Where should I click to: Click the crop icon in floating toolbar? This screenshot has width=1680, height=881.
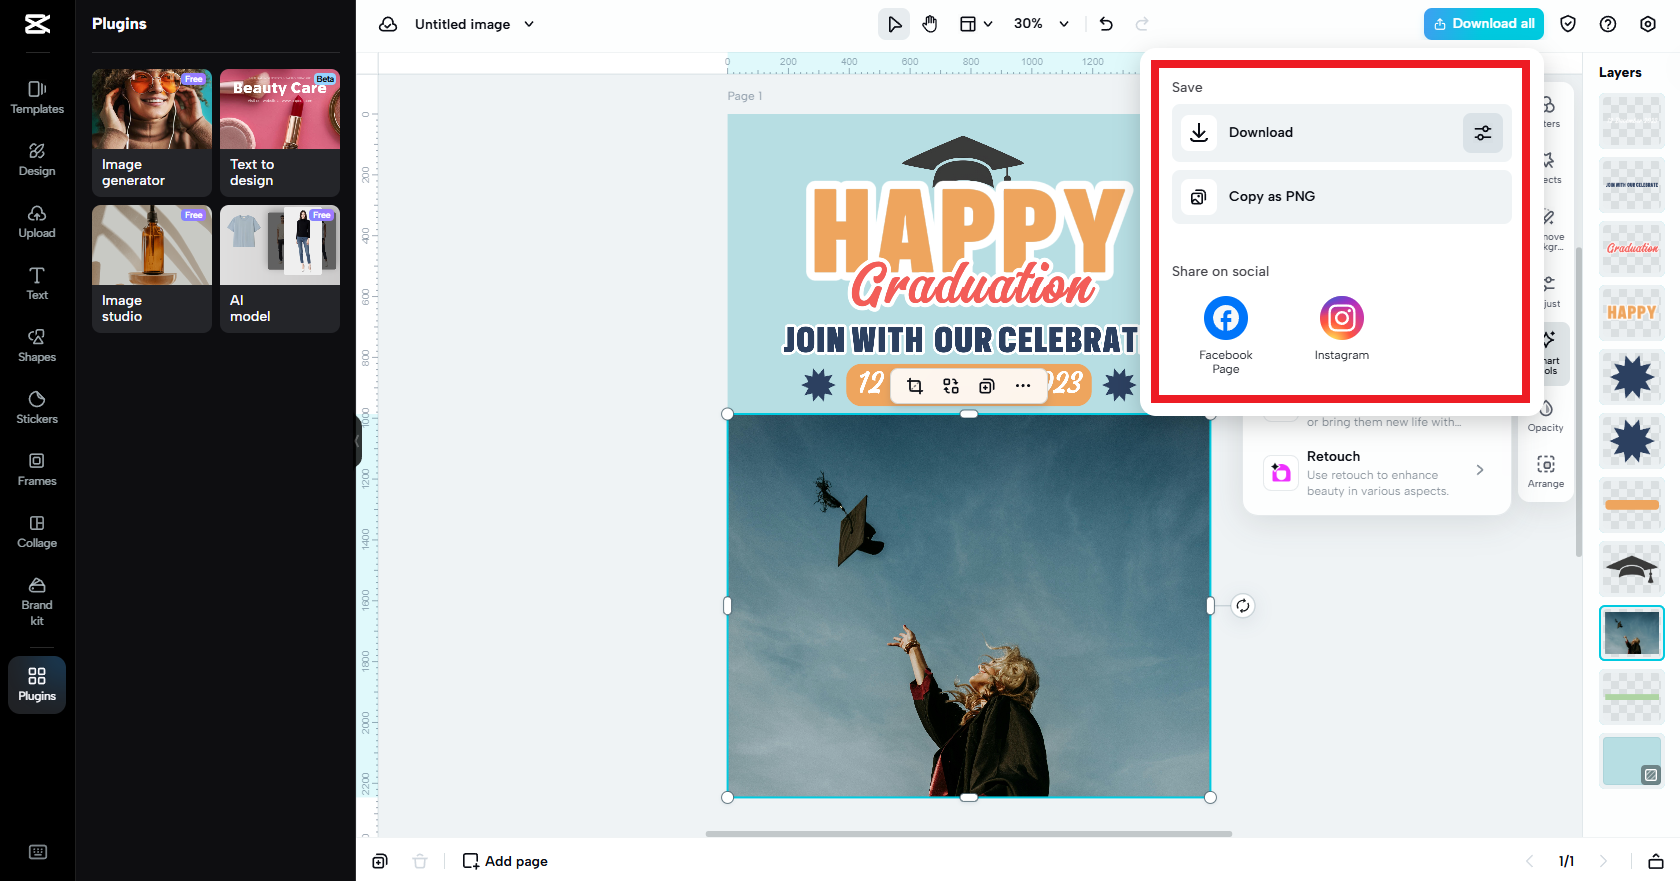(x=914, y=386)
